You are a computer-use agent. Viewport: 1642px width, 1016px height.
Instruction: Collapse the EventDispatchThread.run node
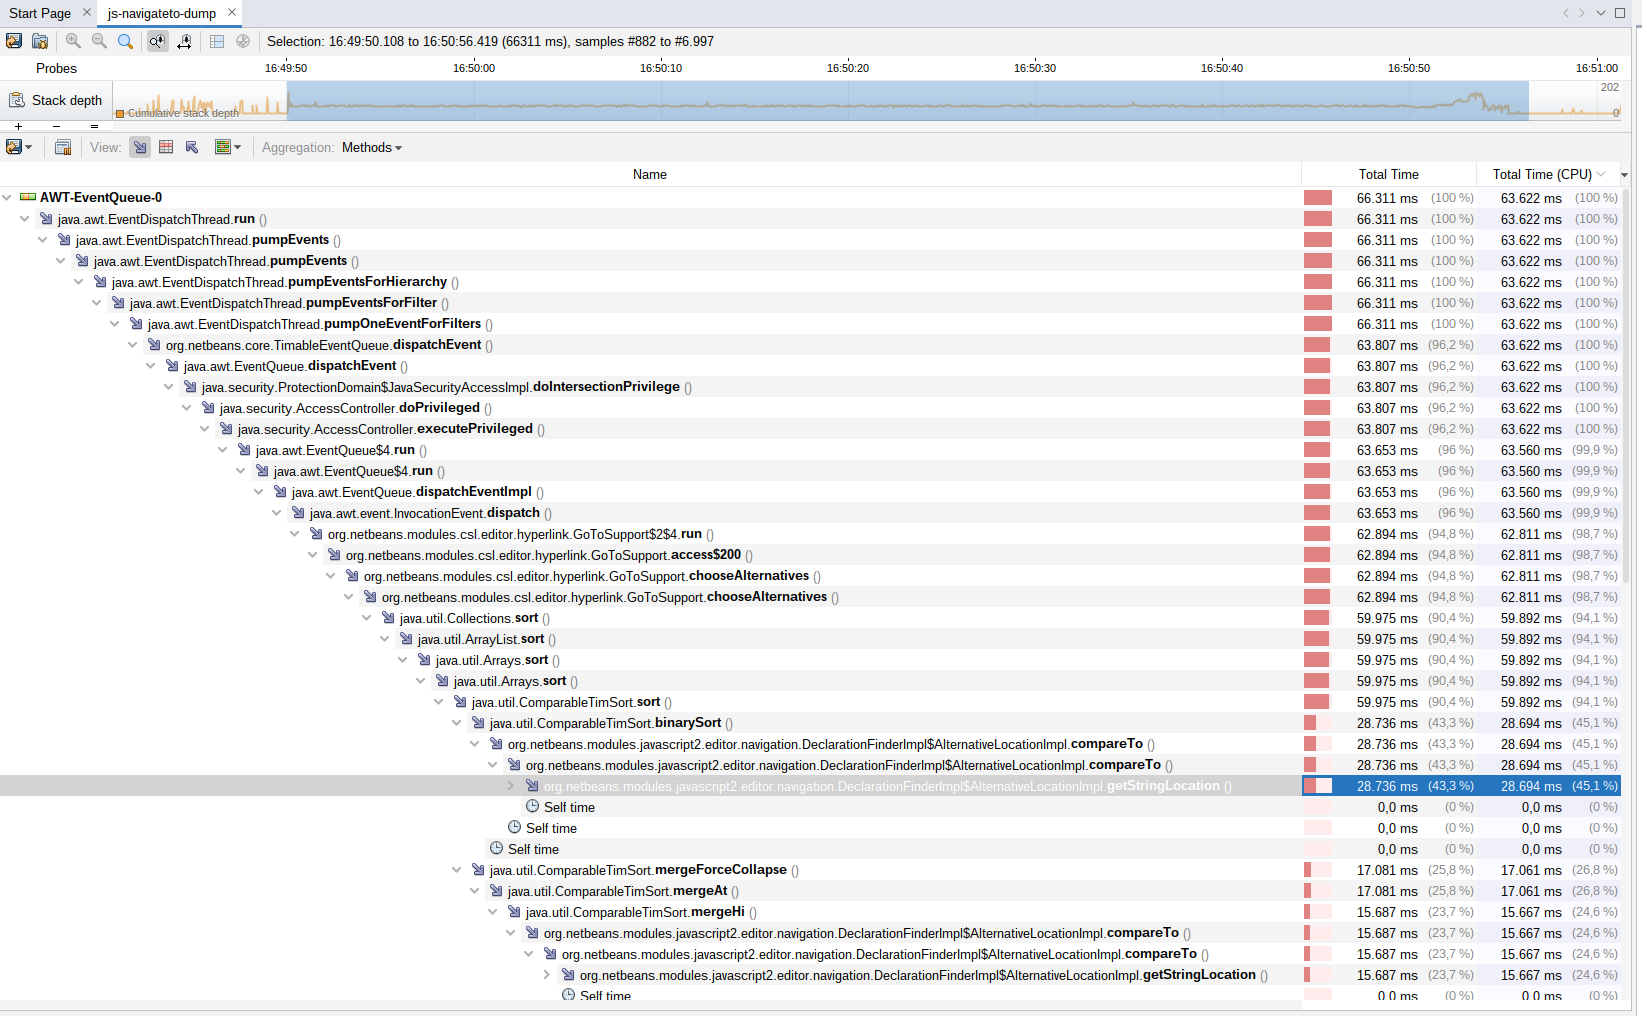click(25, 219)
